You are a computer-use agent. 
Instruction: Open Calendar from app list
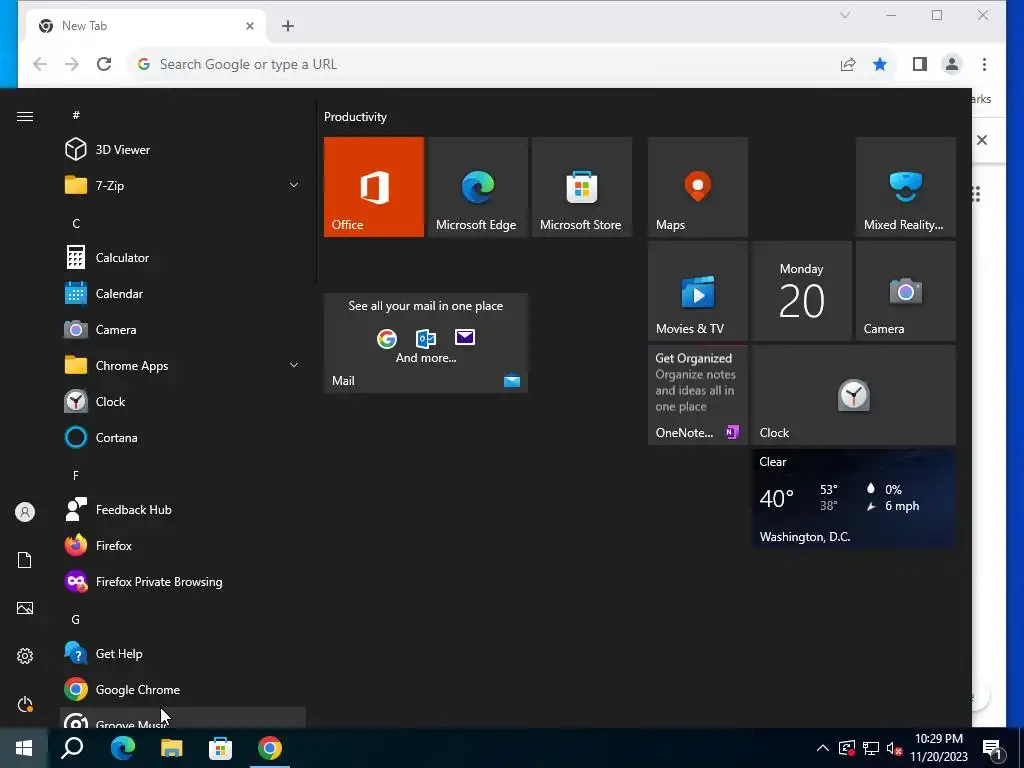click(x=183, y=294)
